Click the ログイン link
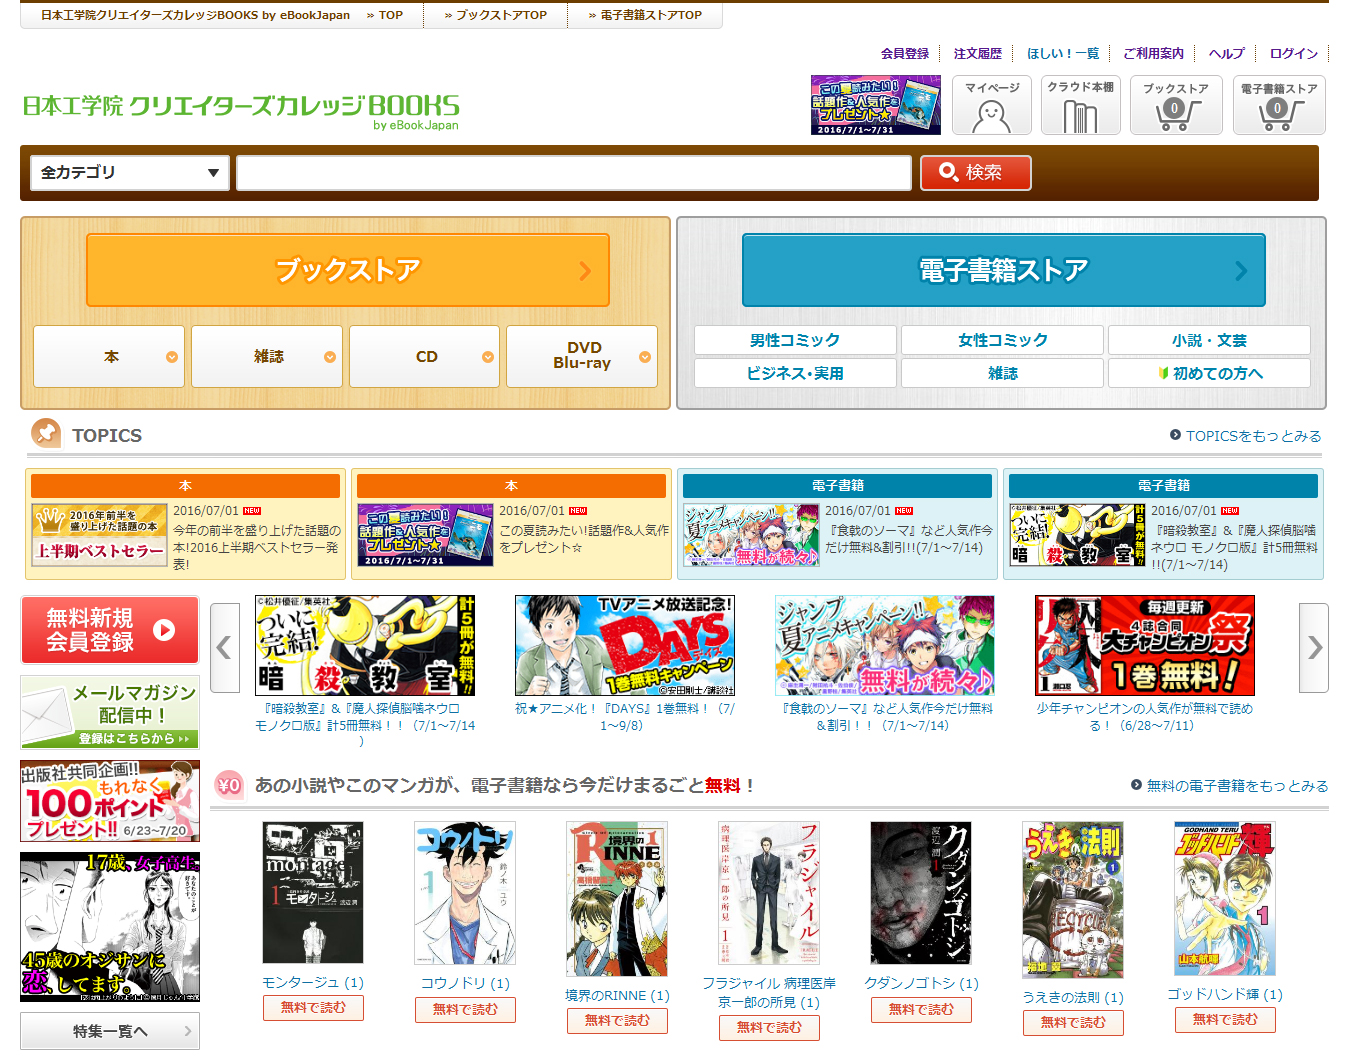Screen dimensions: 1349x1058 (1294, 53)
